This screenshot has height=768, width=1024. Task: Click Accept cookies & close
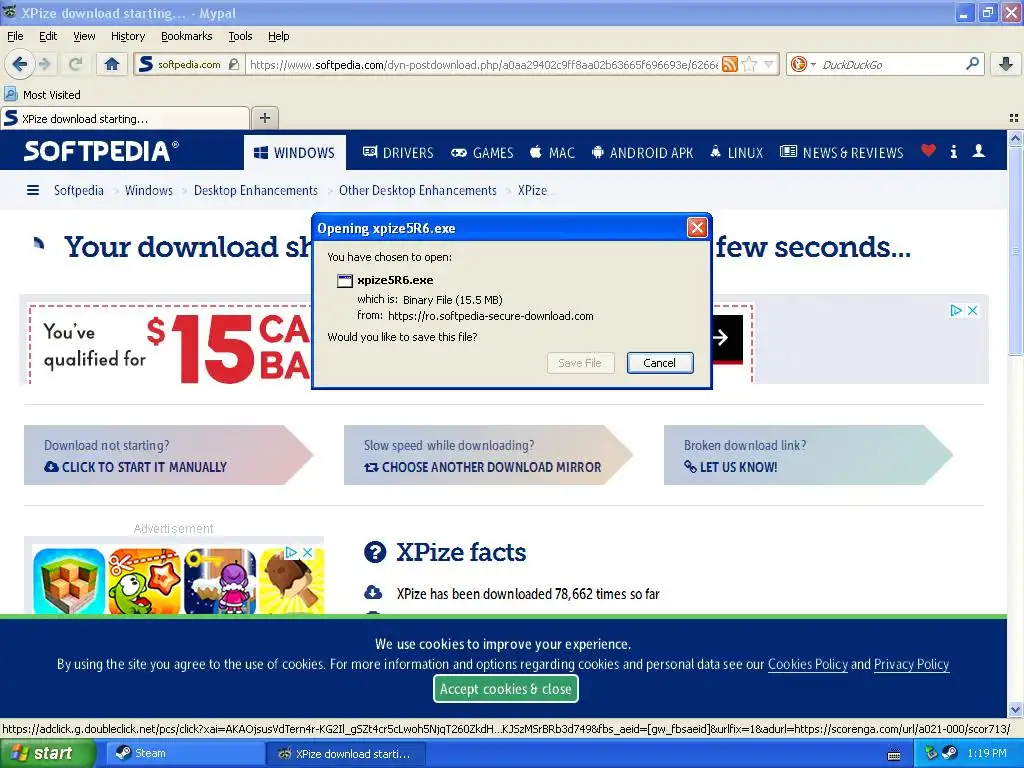(x=505, y=689)
